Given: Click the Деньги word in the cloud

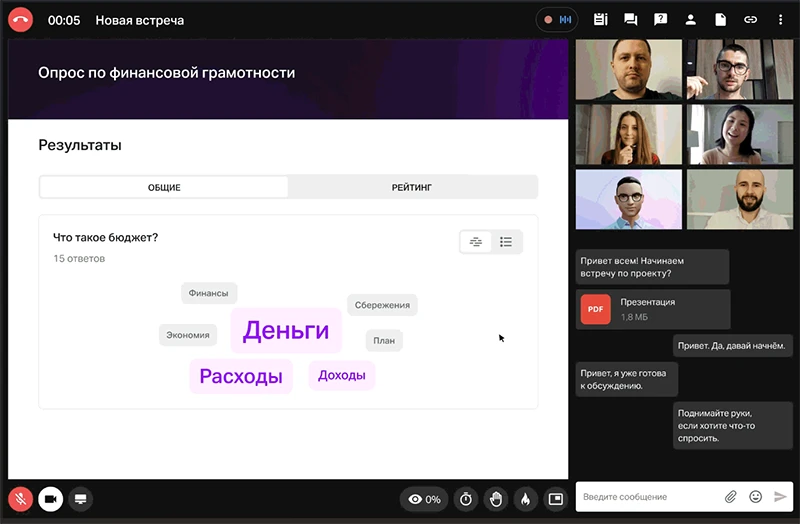Looking at the screenshot, I should (286, 330).
